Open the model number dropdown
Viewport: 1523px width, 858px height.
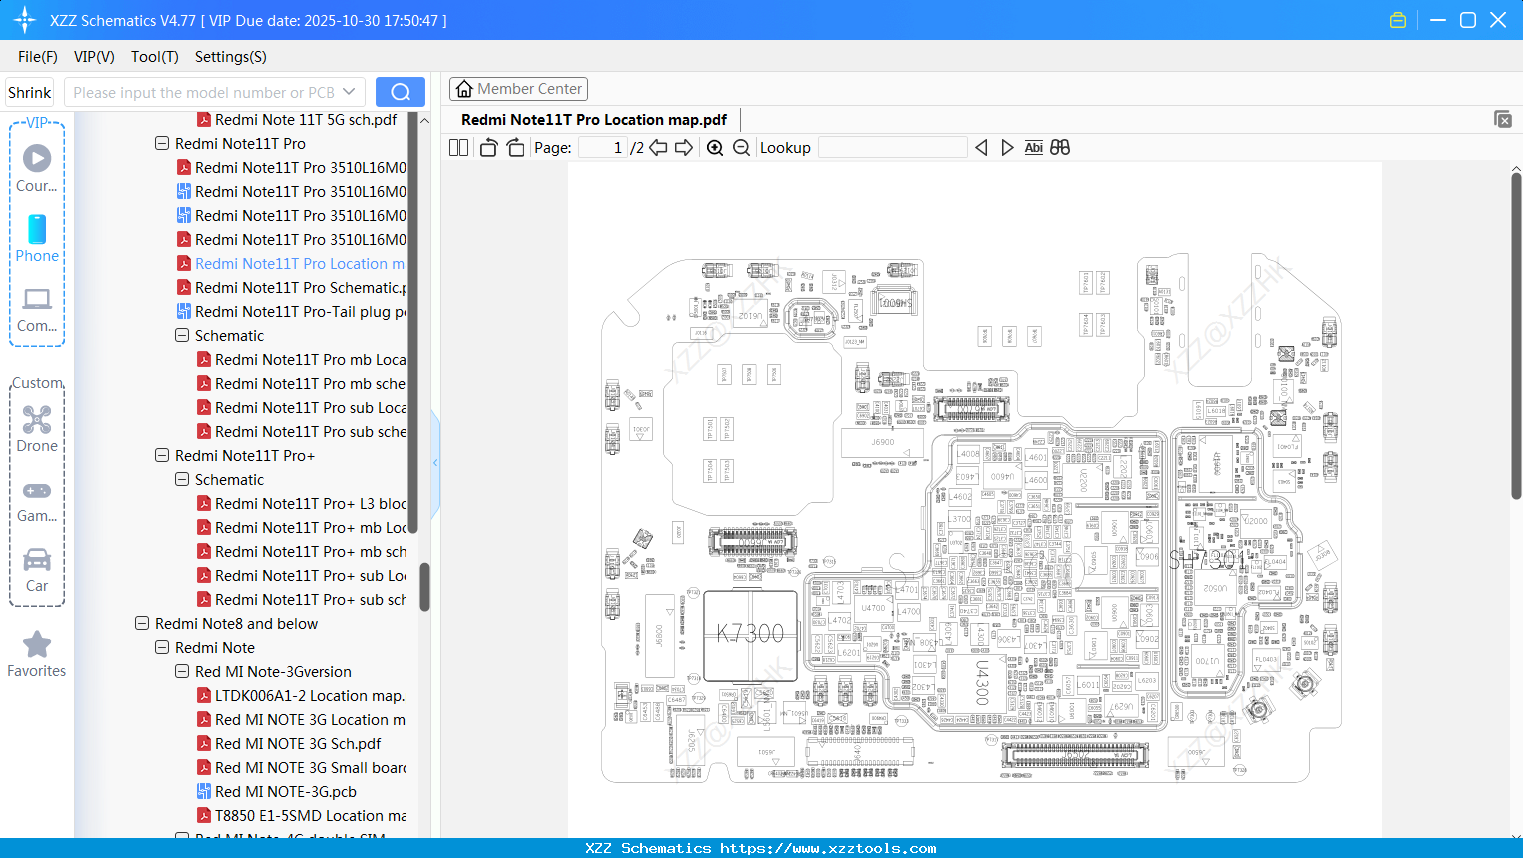[349, 91]
